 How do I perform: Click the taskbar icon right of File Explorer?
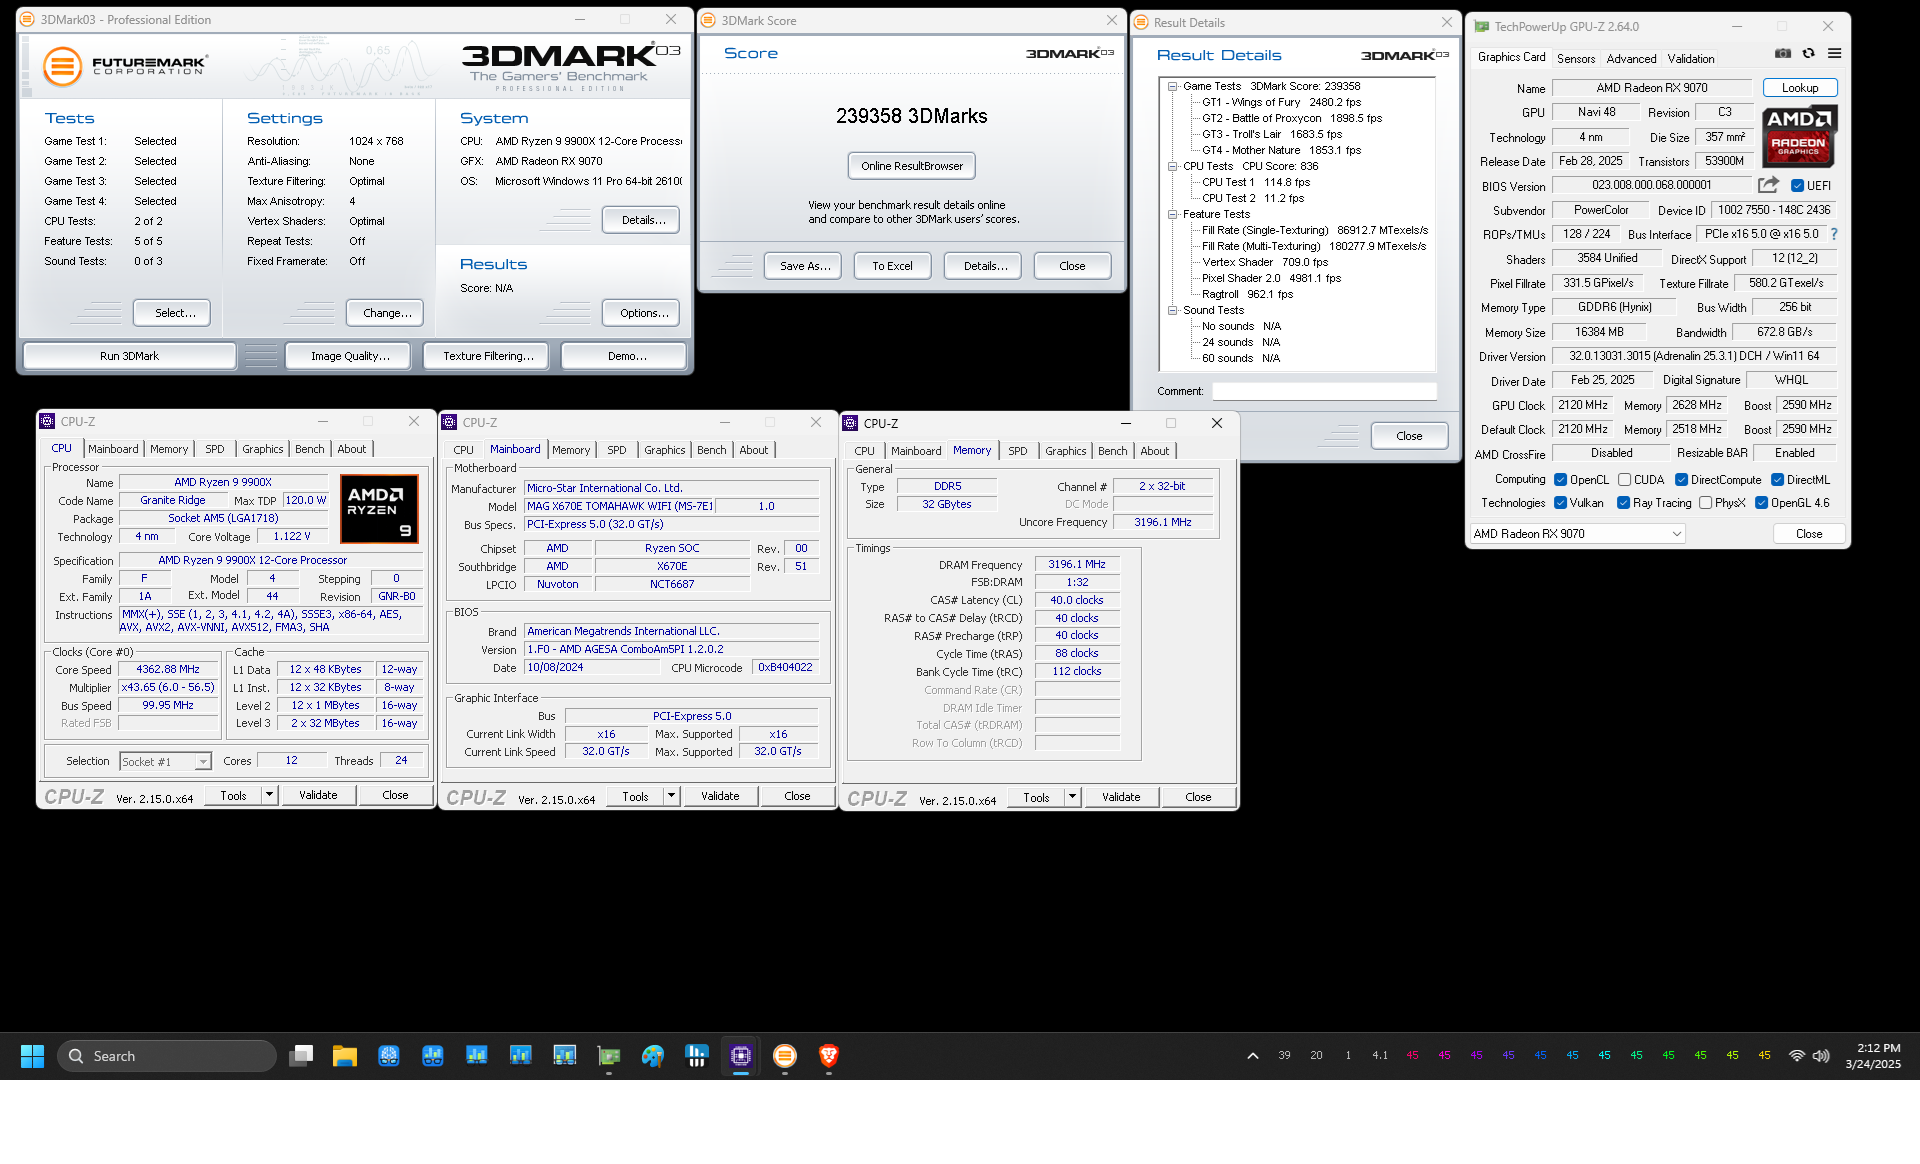point(389,1056)
